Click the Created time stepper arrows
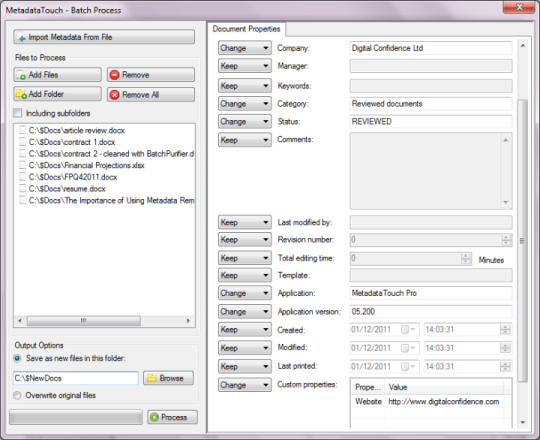The width and height of the screenshot is (540, 440). 505,330
